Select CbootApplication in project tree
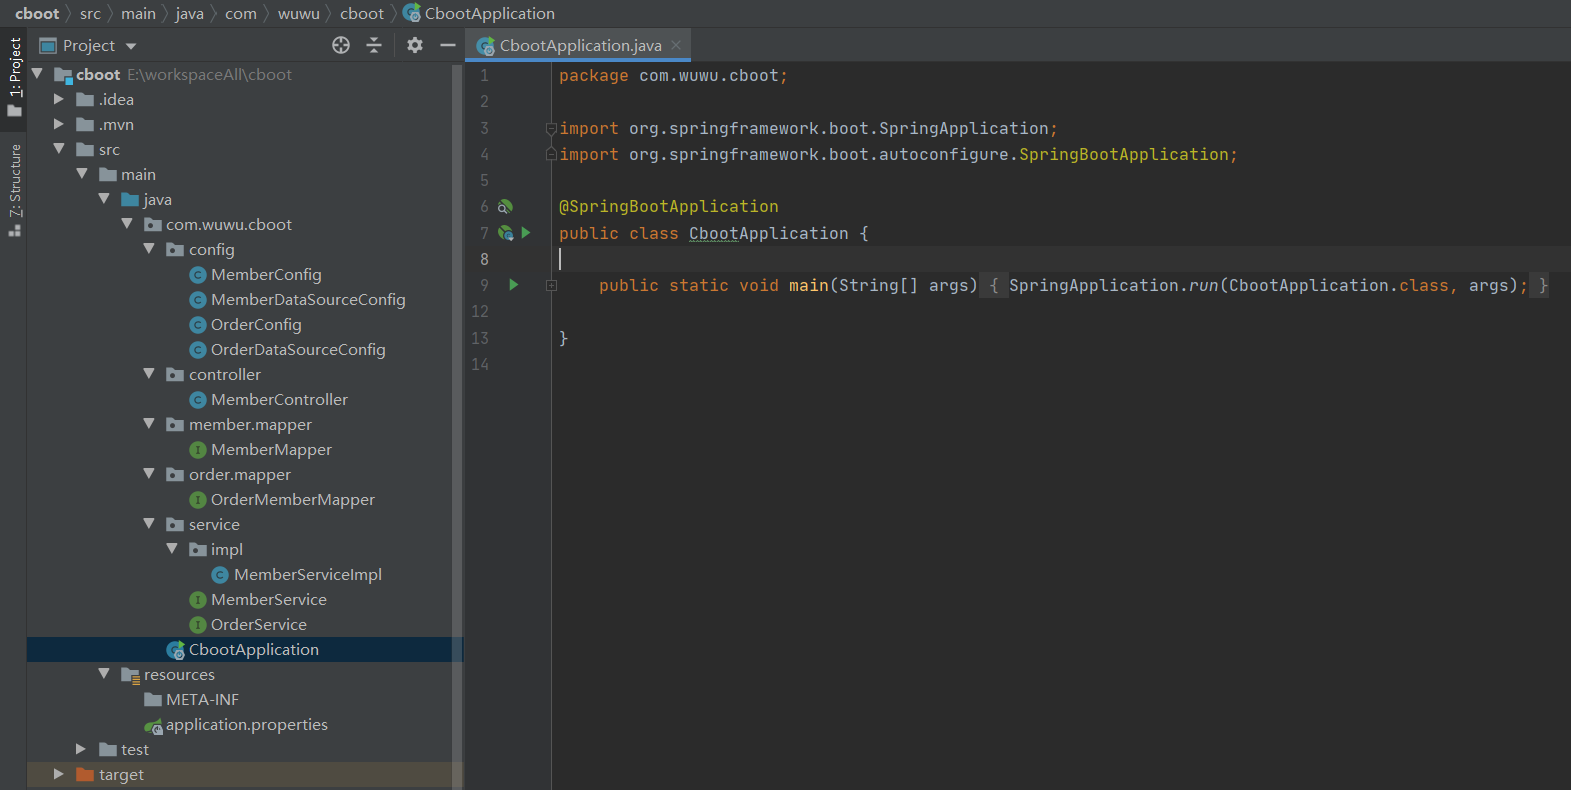1571x790 pixels. pyautogui.click(x=253, y=649)
